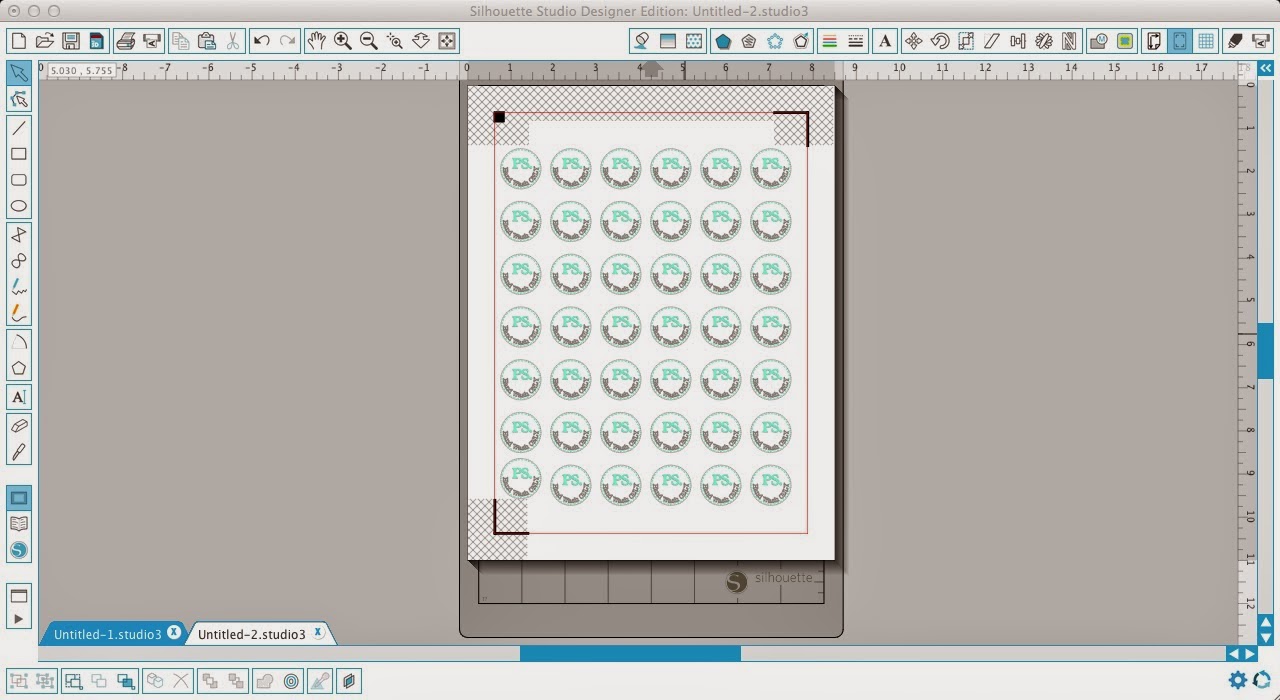Open the Move window icon

click(x=913, y=41)
